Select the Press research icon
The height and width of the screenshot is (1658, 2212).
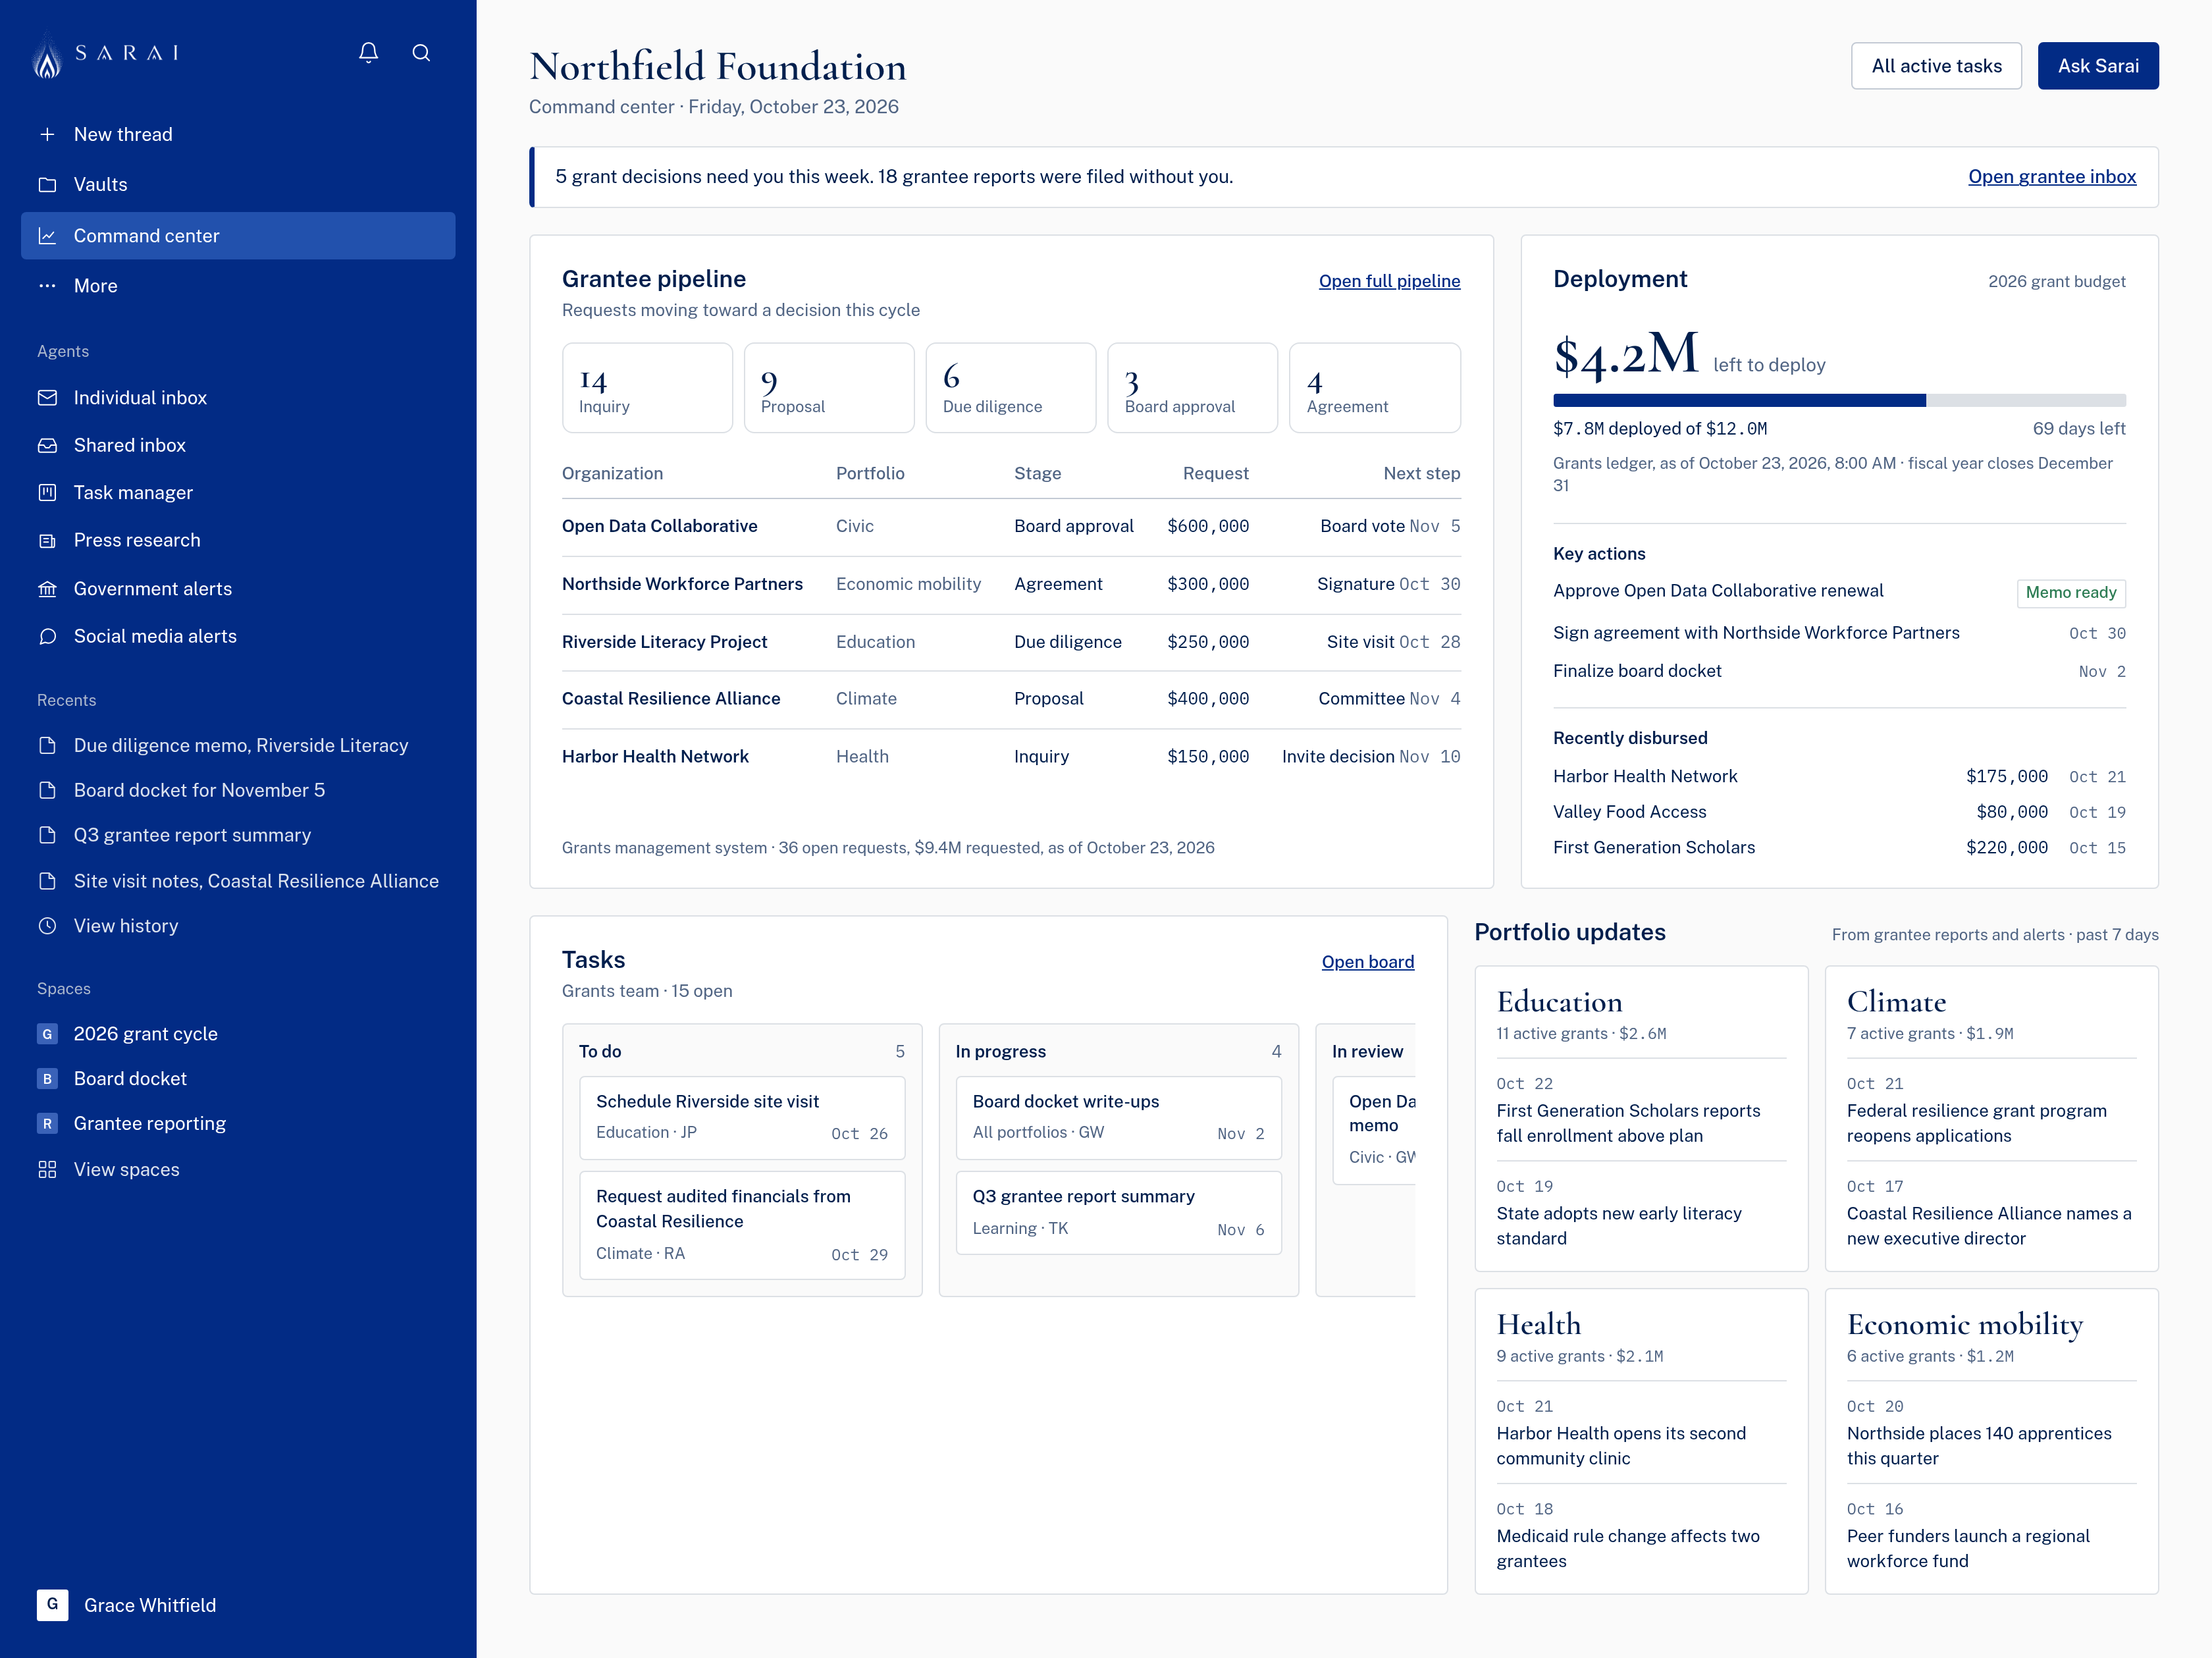click(47, 541)
